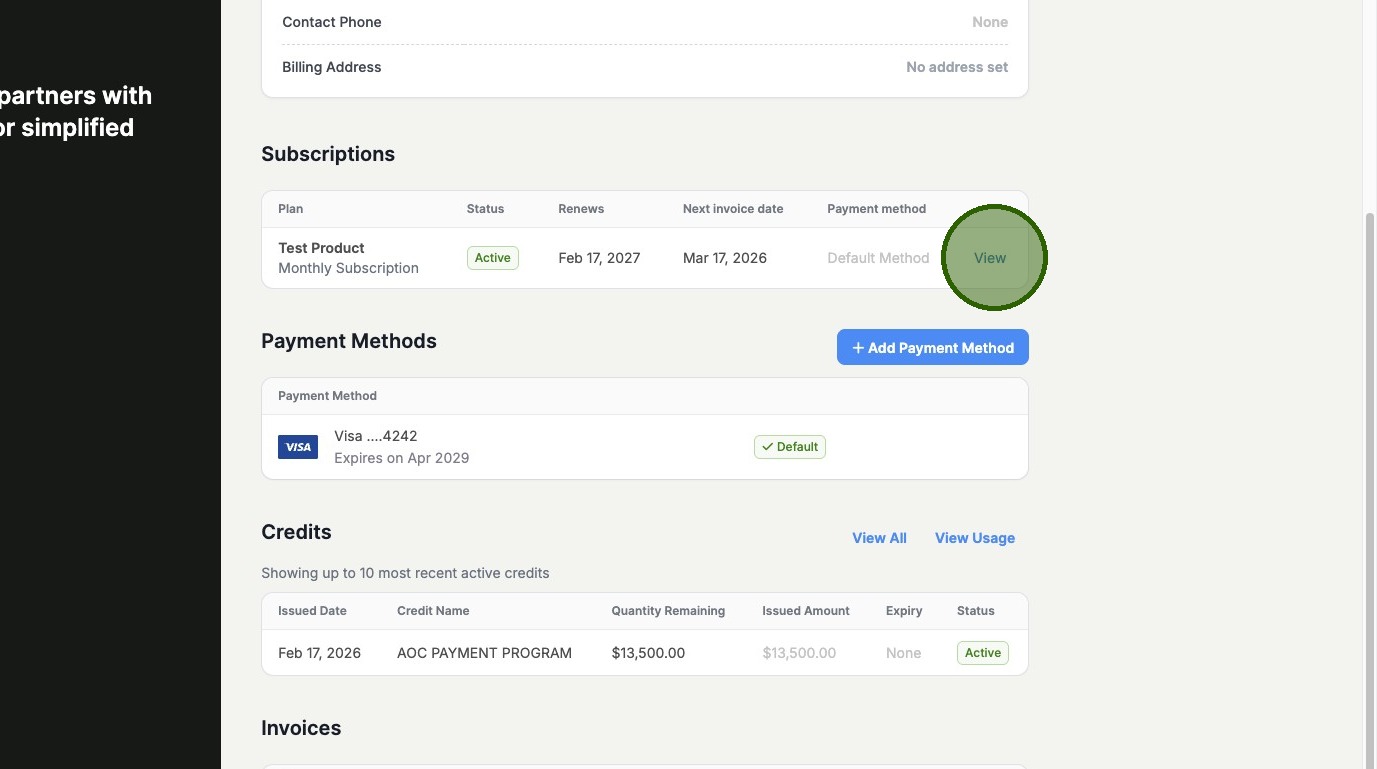Click the Quantity Remaining column header
This screenshot has height=769, width=1377.
click(x=668, y=611)
